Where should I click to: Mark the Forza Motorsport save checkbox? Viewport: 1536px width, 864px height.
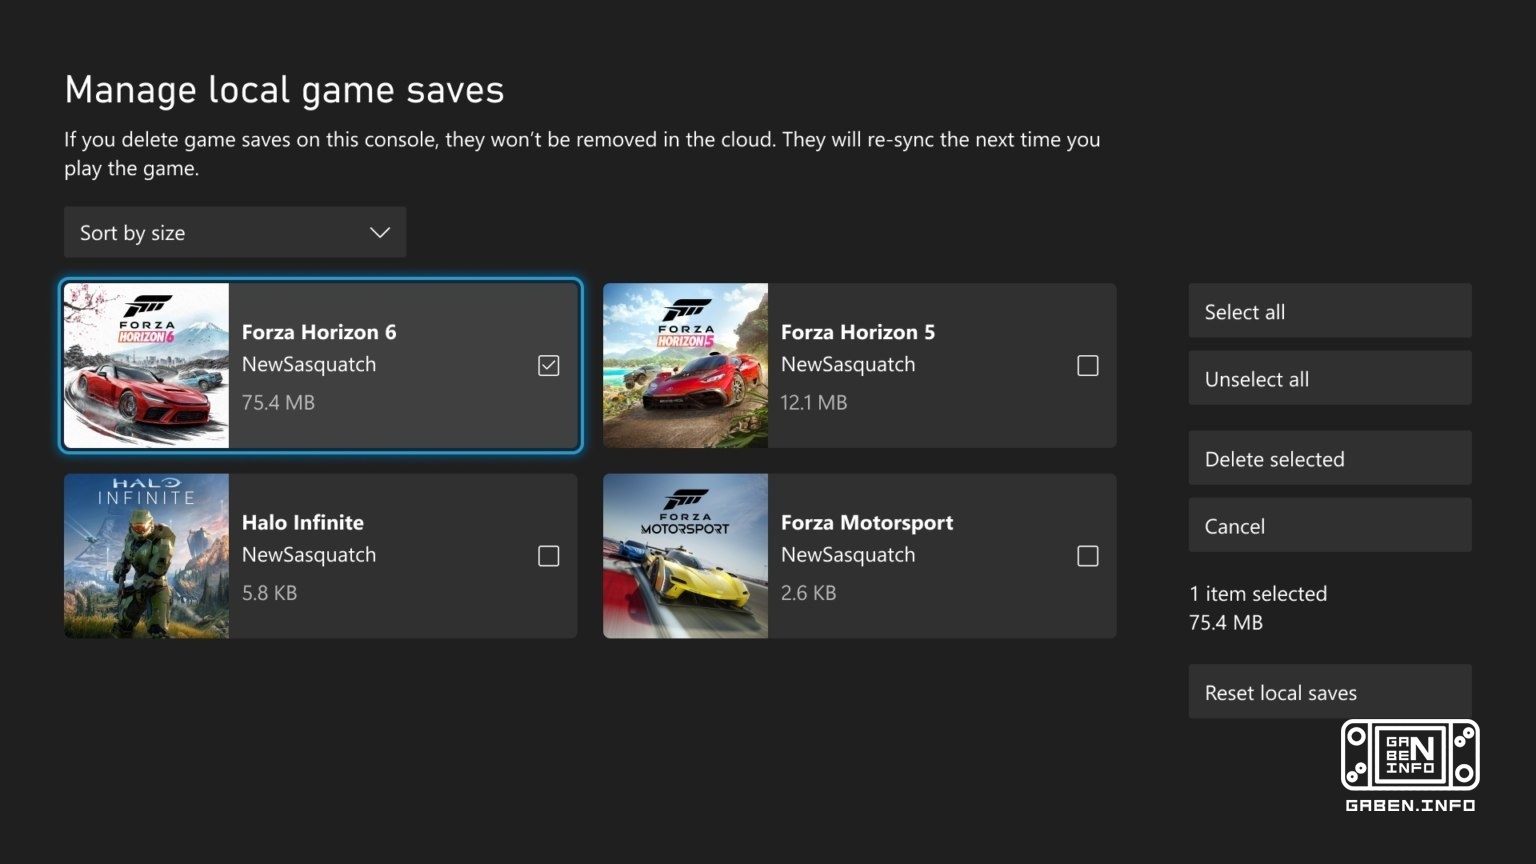1088,556
